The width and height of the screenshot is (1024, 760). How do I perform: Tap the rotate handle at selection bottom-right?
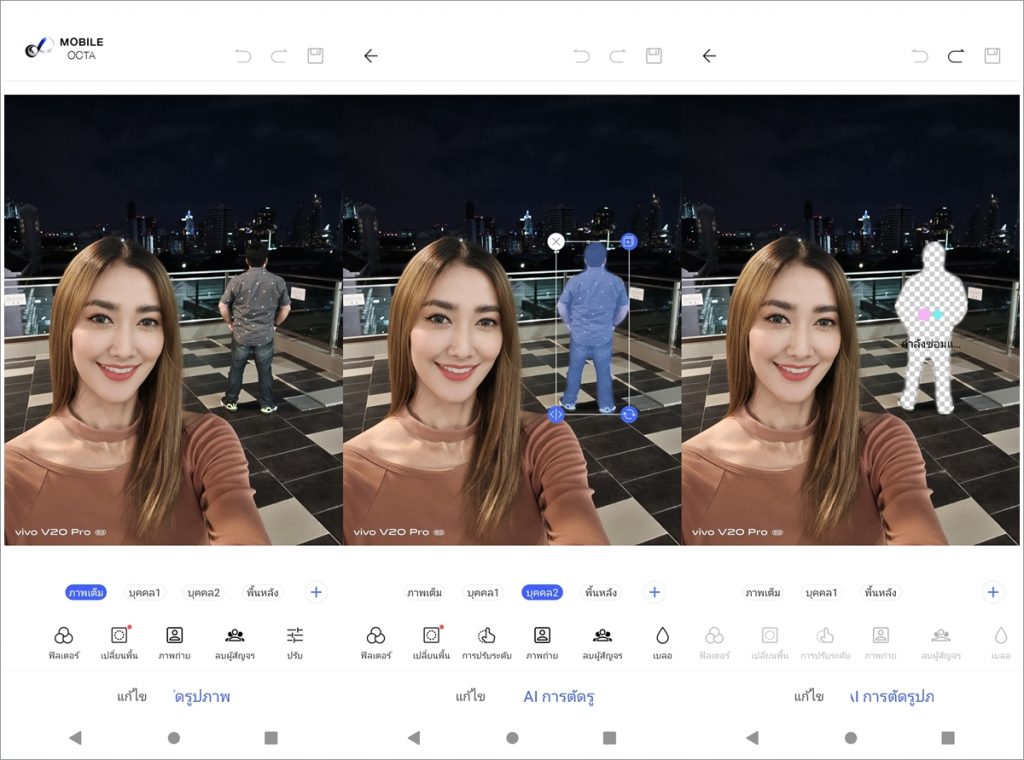629,414
